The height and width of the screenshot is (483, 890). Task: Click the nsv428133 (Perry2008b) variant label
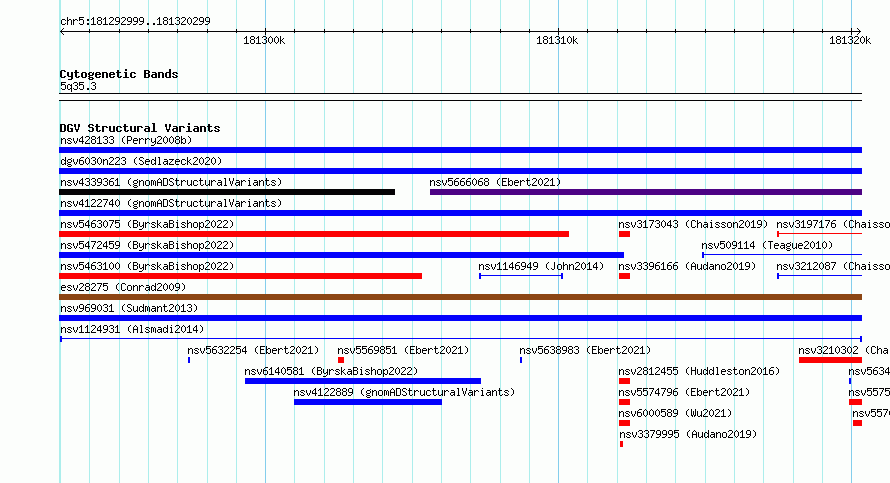point(126,140)
